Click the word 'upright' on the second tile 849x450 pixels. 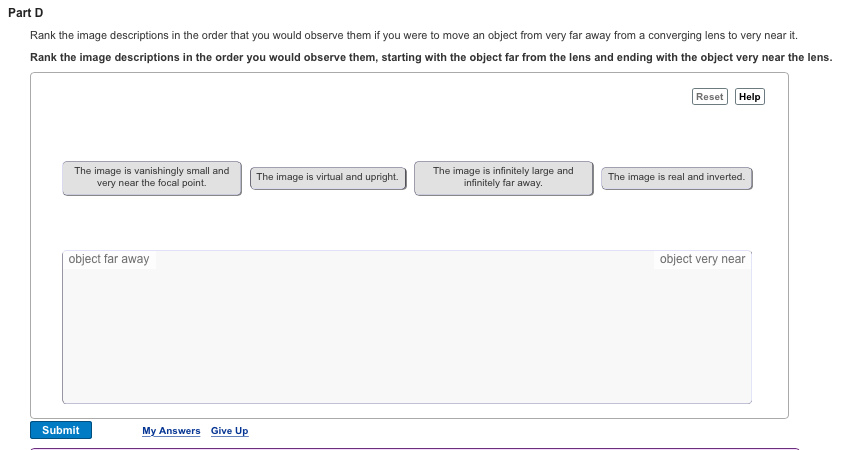point(381,177)
